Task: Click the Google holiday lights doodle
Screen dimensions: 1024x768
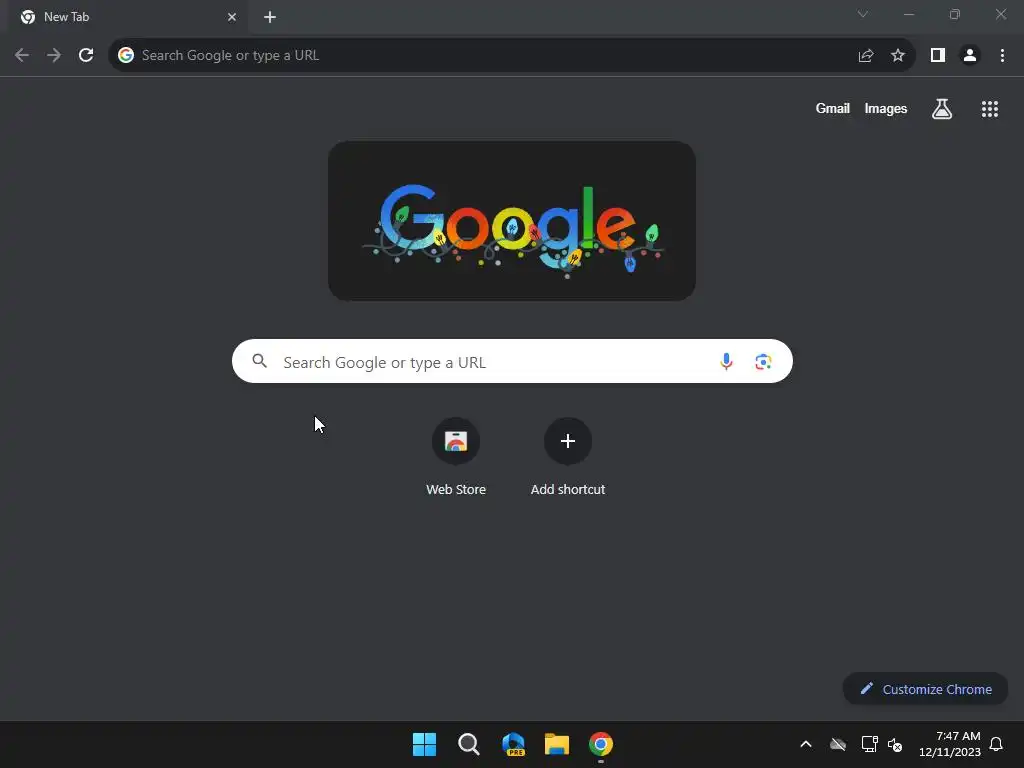Action: [512, 221]
